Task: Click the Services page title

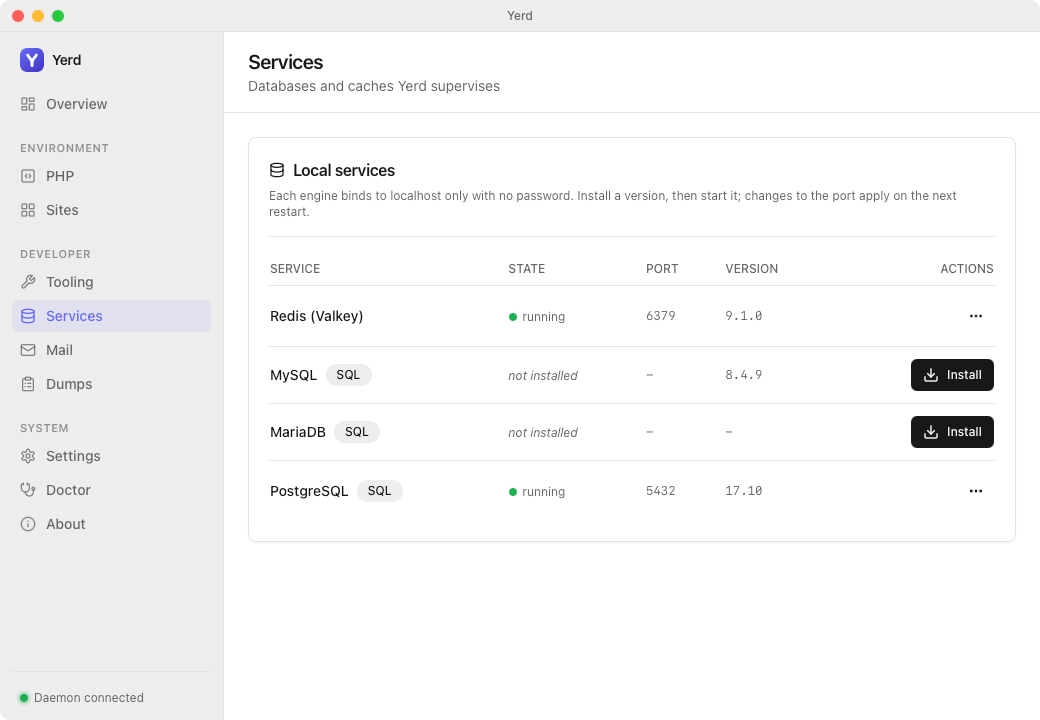Action: tap(286, 62)
